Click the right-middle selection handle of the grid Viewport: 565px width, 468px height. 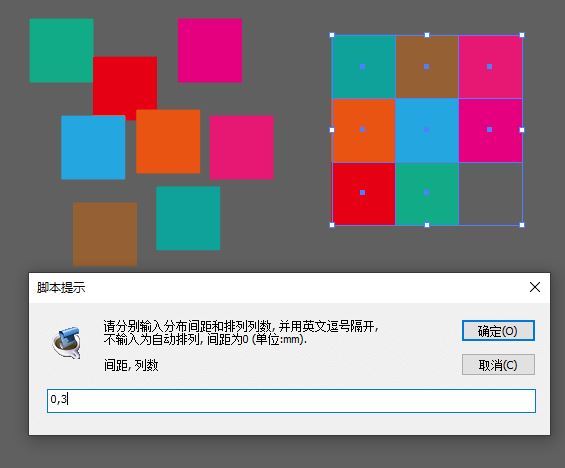point(522,130)
